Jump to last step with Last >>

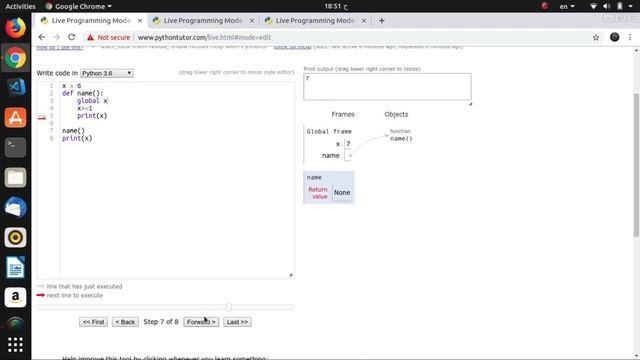click(x=237, y=322)
